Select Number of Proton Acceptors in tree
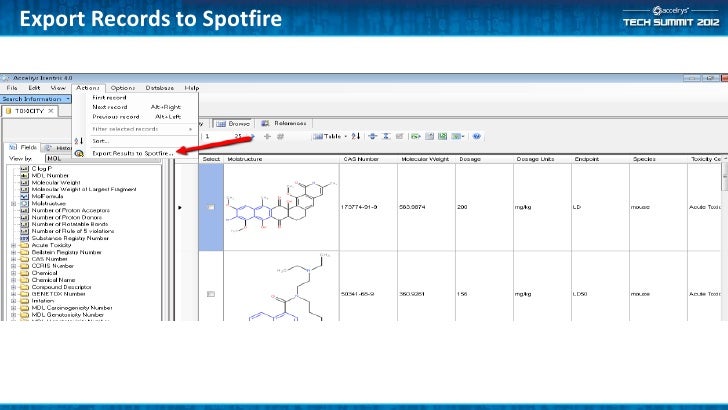The image size is (728, 410). [71, 210]
